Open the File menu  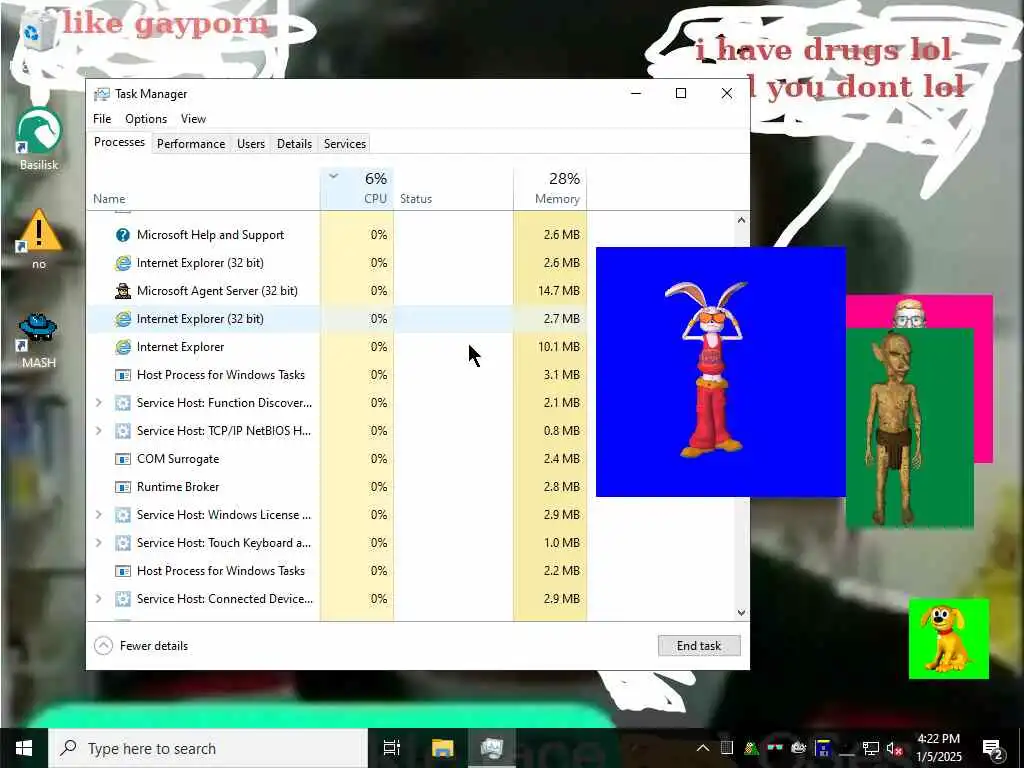[x=102, y=119]
